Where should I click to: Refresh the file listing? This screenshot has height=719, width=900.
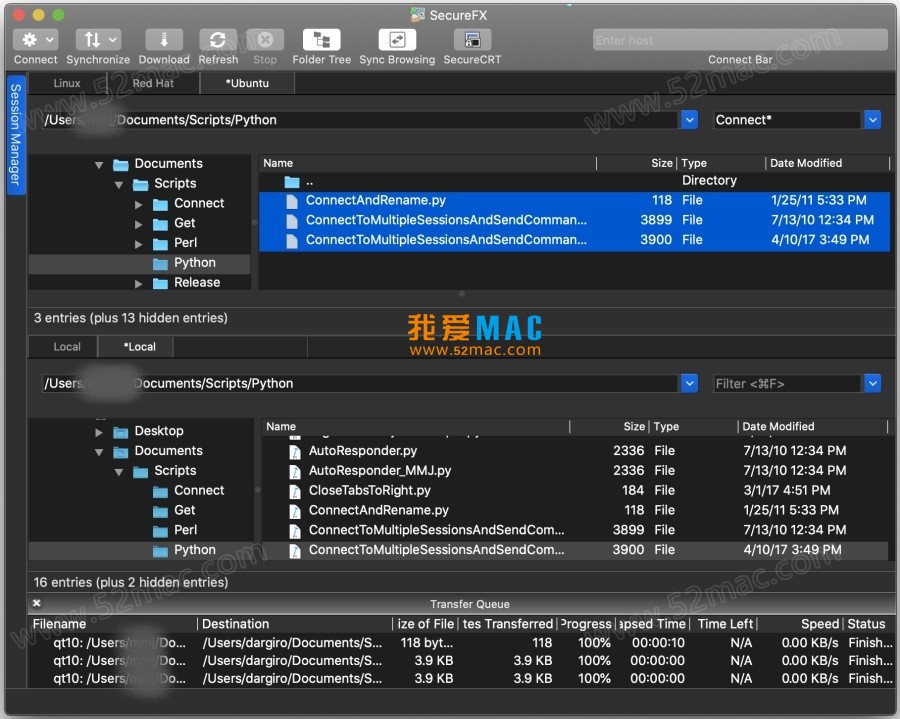coord(218,40)
